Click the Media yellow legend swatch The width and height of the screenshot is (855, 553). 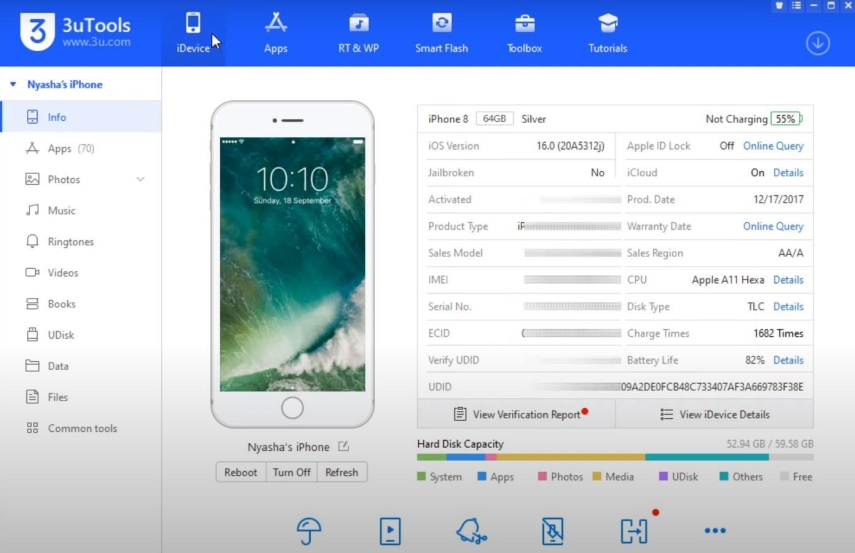point(597,476)
